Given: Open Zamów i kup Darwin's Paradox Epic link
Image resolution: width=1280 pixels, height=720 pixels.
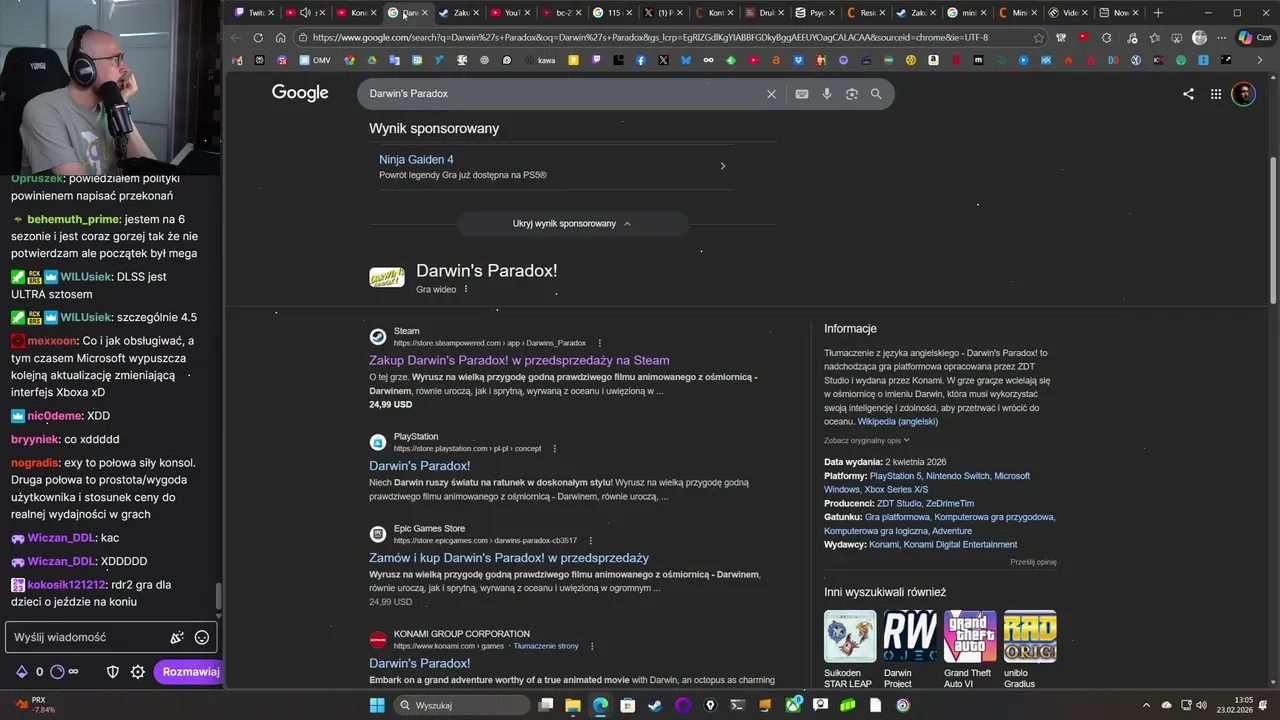Looking at the screenshot, I should 509,558.
